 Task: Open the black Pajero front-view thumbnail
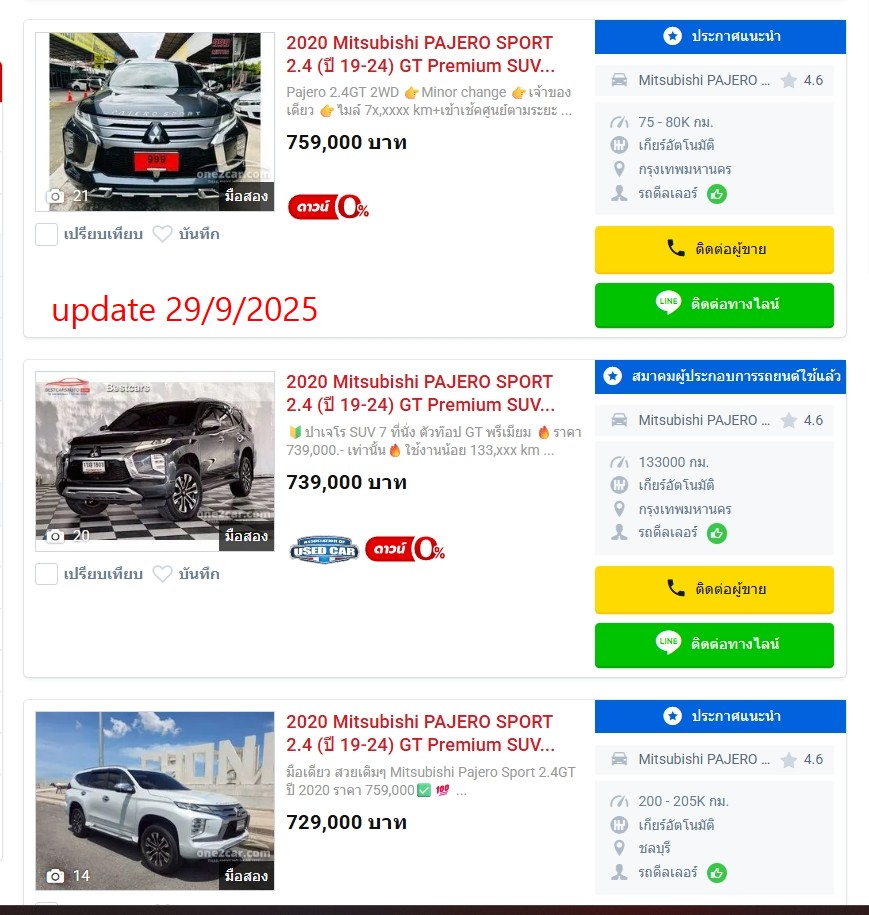155,121
